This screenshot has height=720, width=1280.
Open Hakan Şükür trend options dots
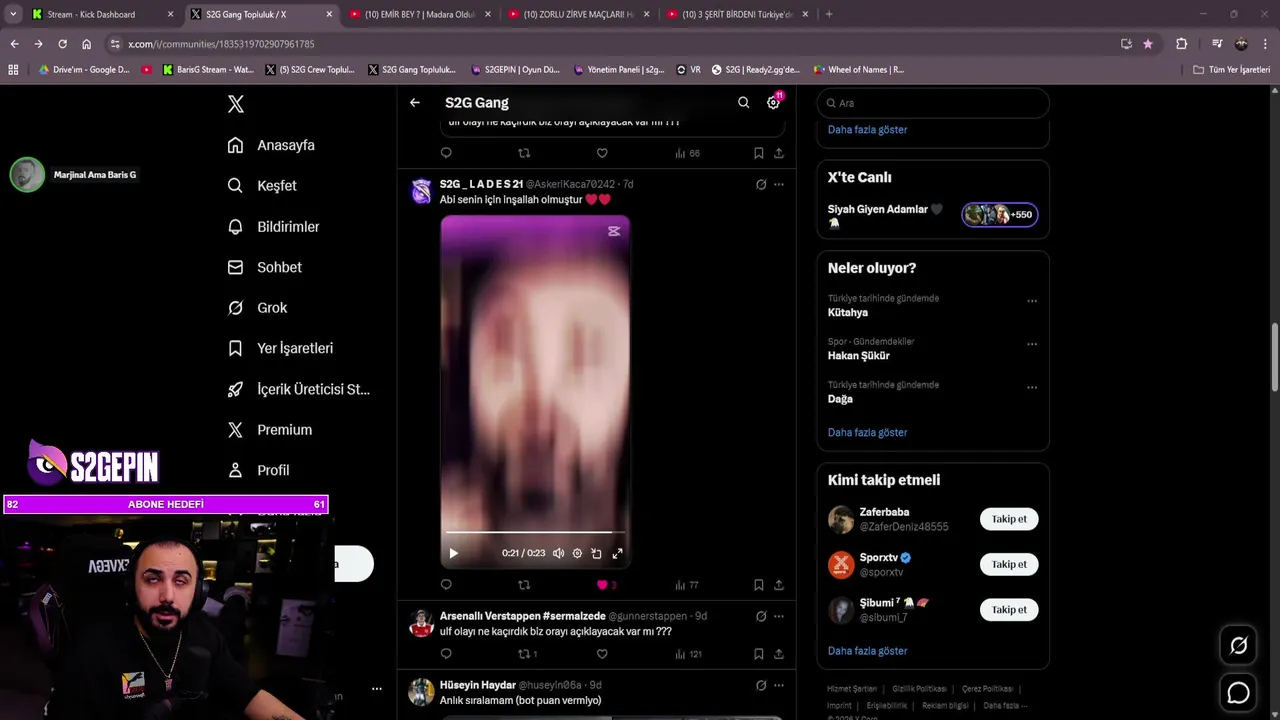point(1032,344)
